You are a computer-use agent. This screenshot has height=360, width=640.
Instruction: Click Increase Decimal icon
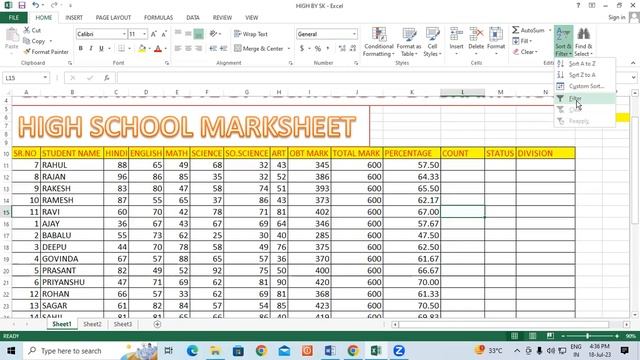pos(342,49)
